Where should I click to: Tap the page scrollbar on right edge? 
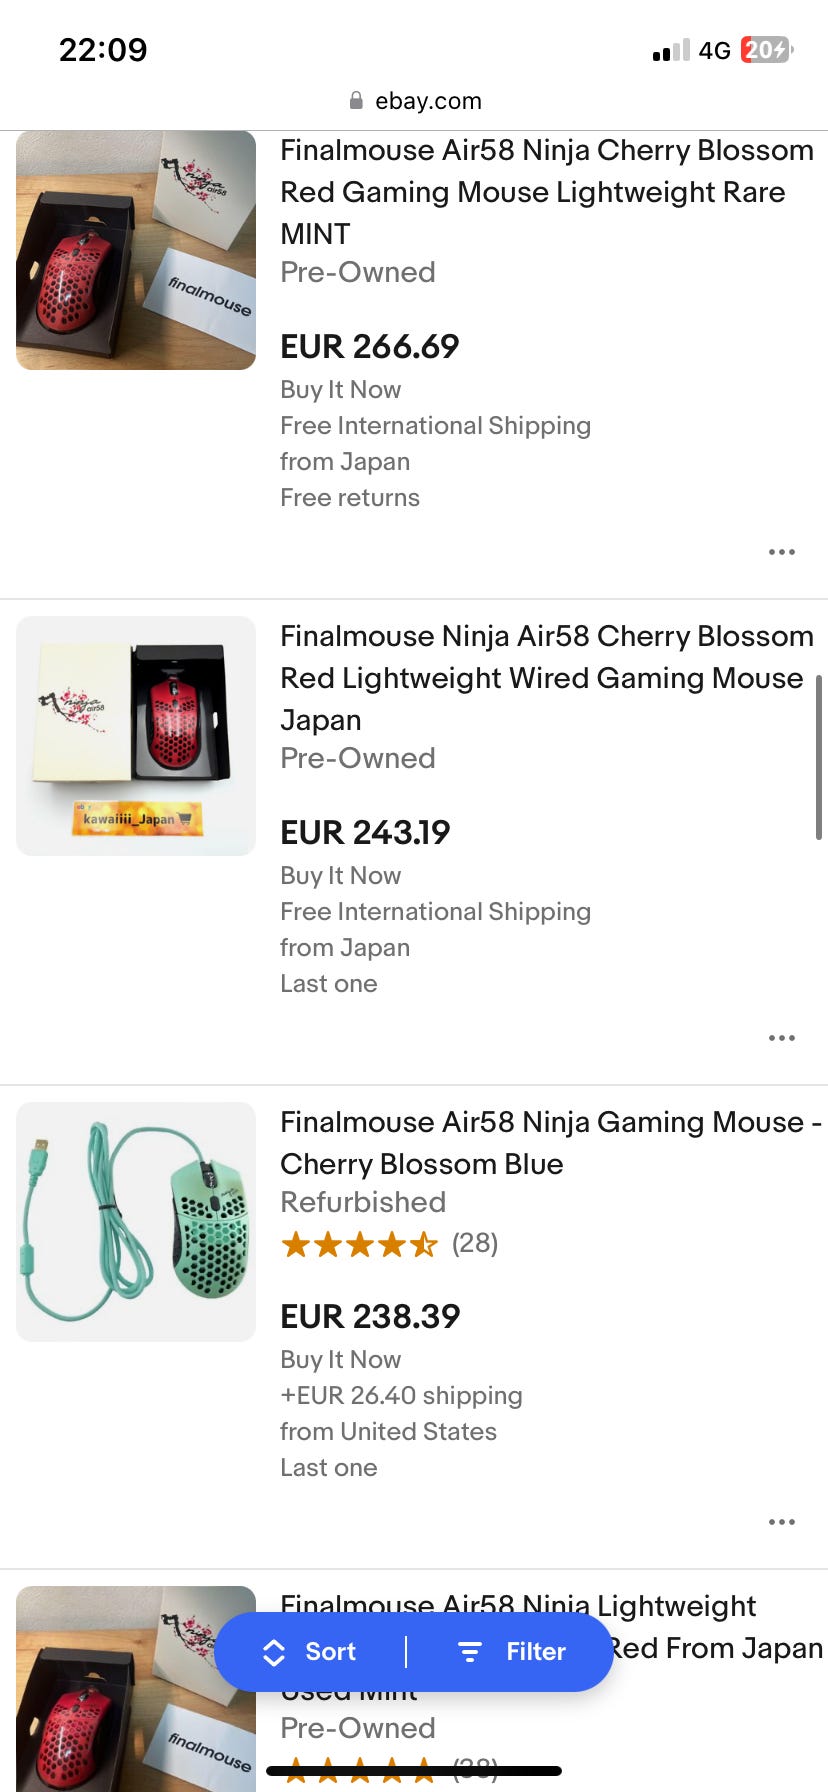tap(819, 757)
